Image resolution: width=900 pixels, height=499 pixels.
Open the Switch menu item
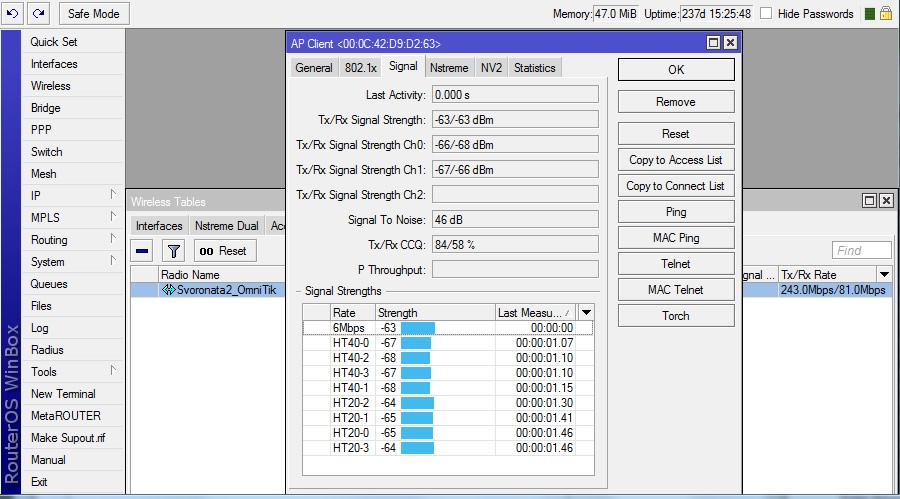click(46, 152)
